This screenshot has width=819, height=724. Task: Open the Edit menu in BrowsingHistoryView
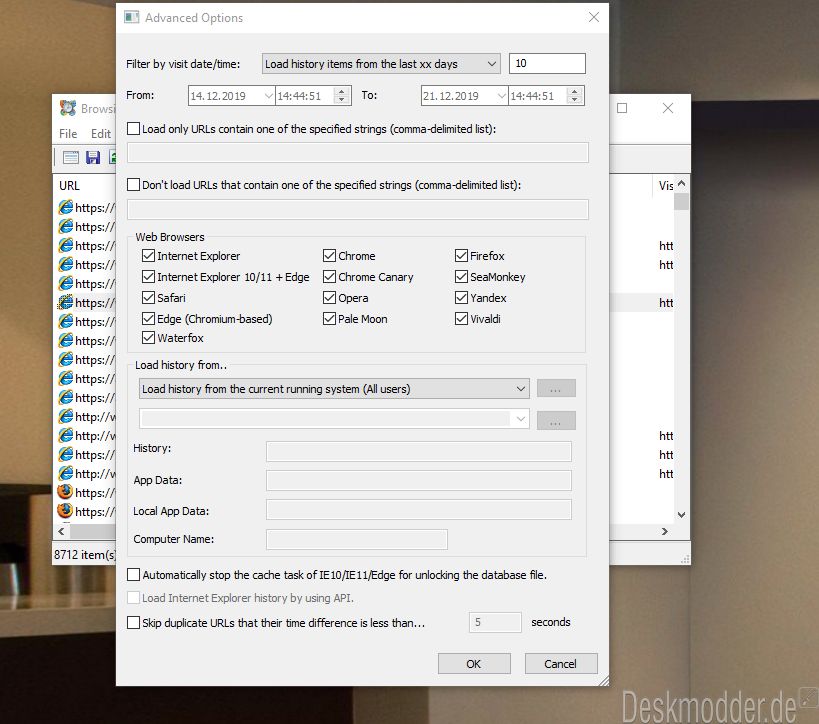click(101, 134)
